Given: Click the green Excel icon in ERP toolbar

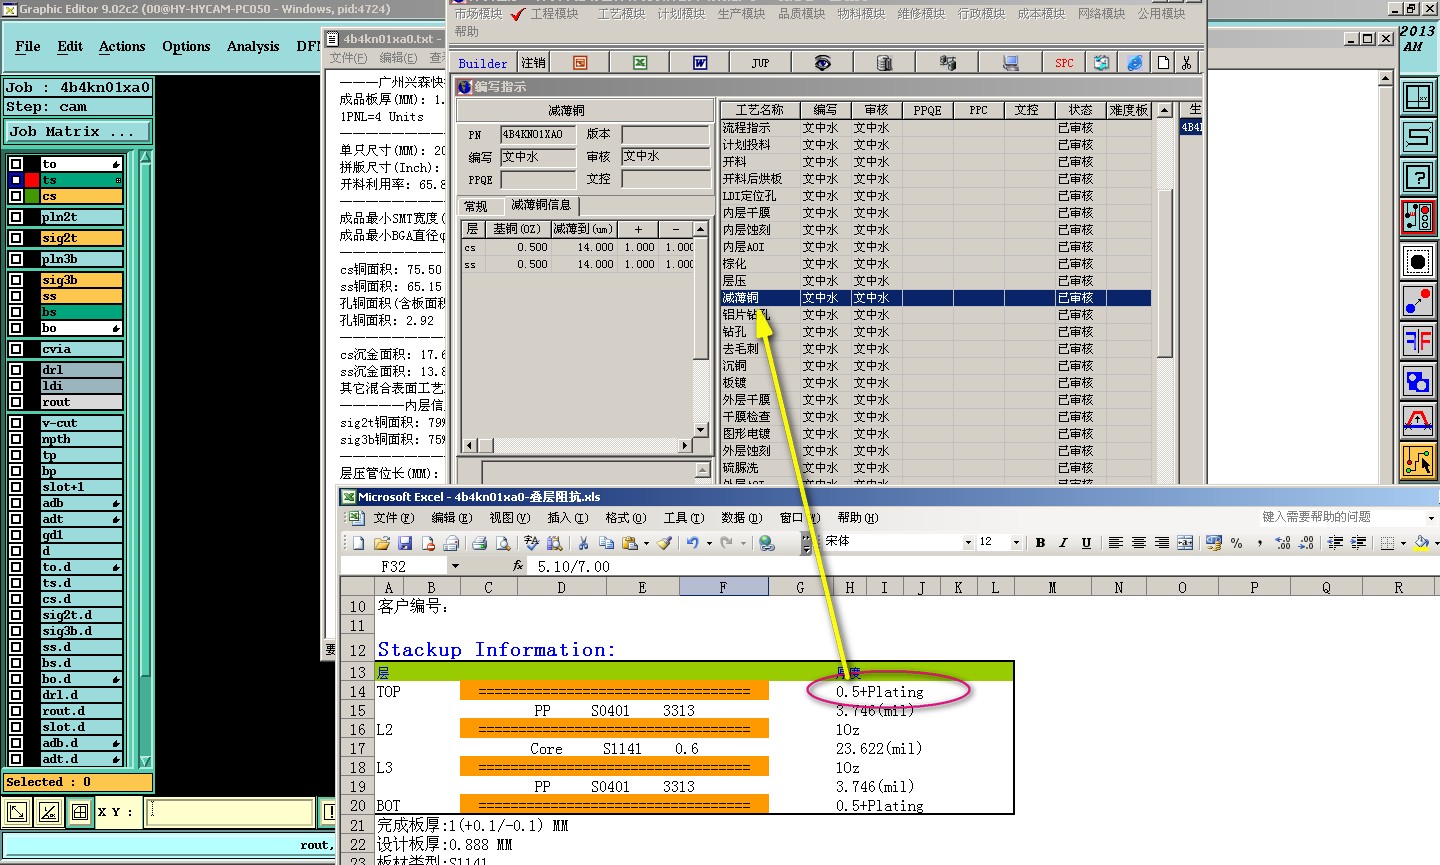Looking at the screenshot, I should pos(640,62).
